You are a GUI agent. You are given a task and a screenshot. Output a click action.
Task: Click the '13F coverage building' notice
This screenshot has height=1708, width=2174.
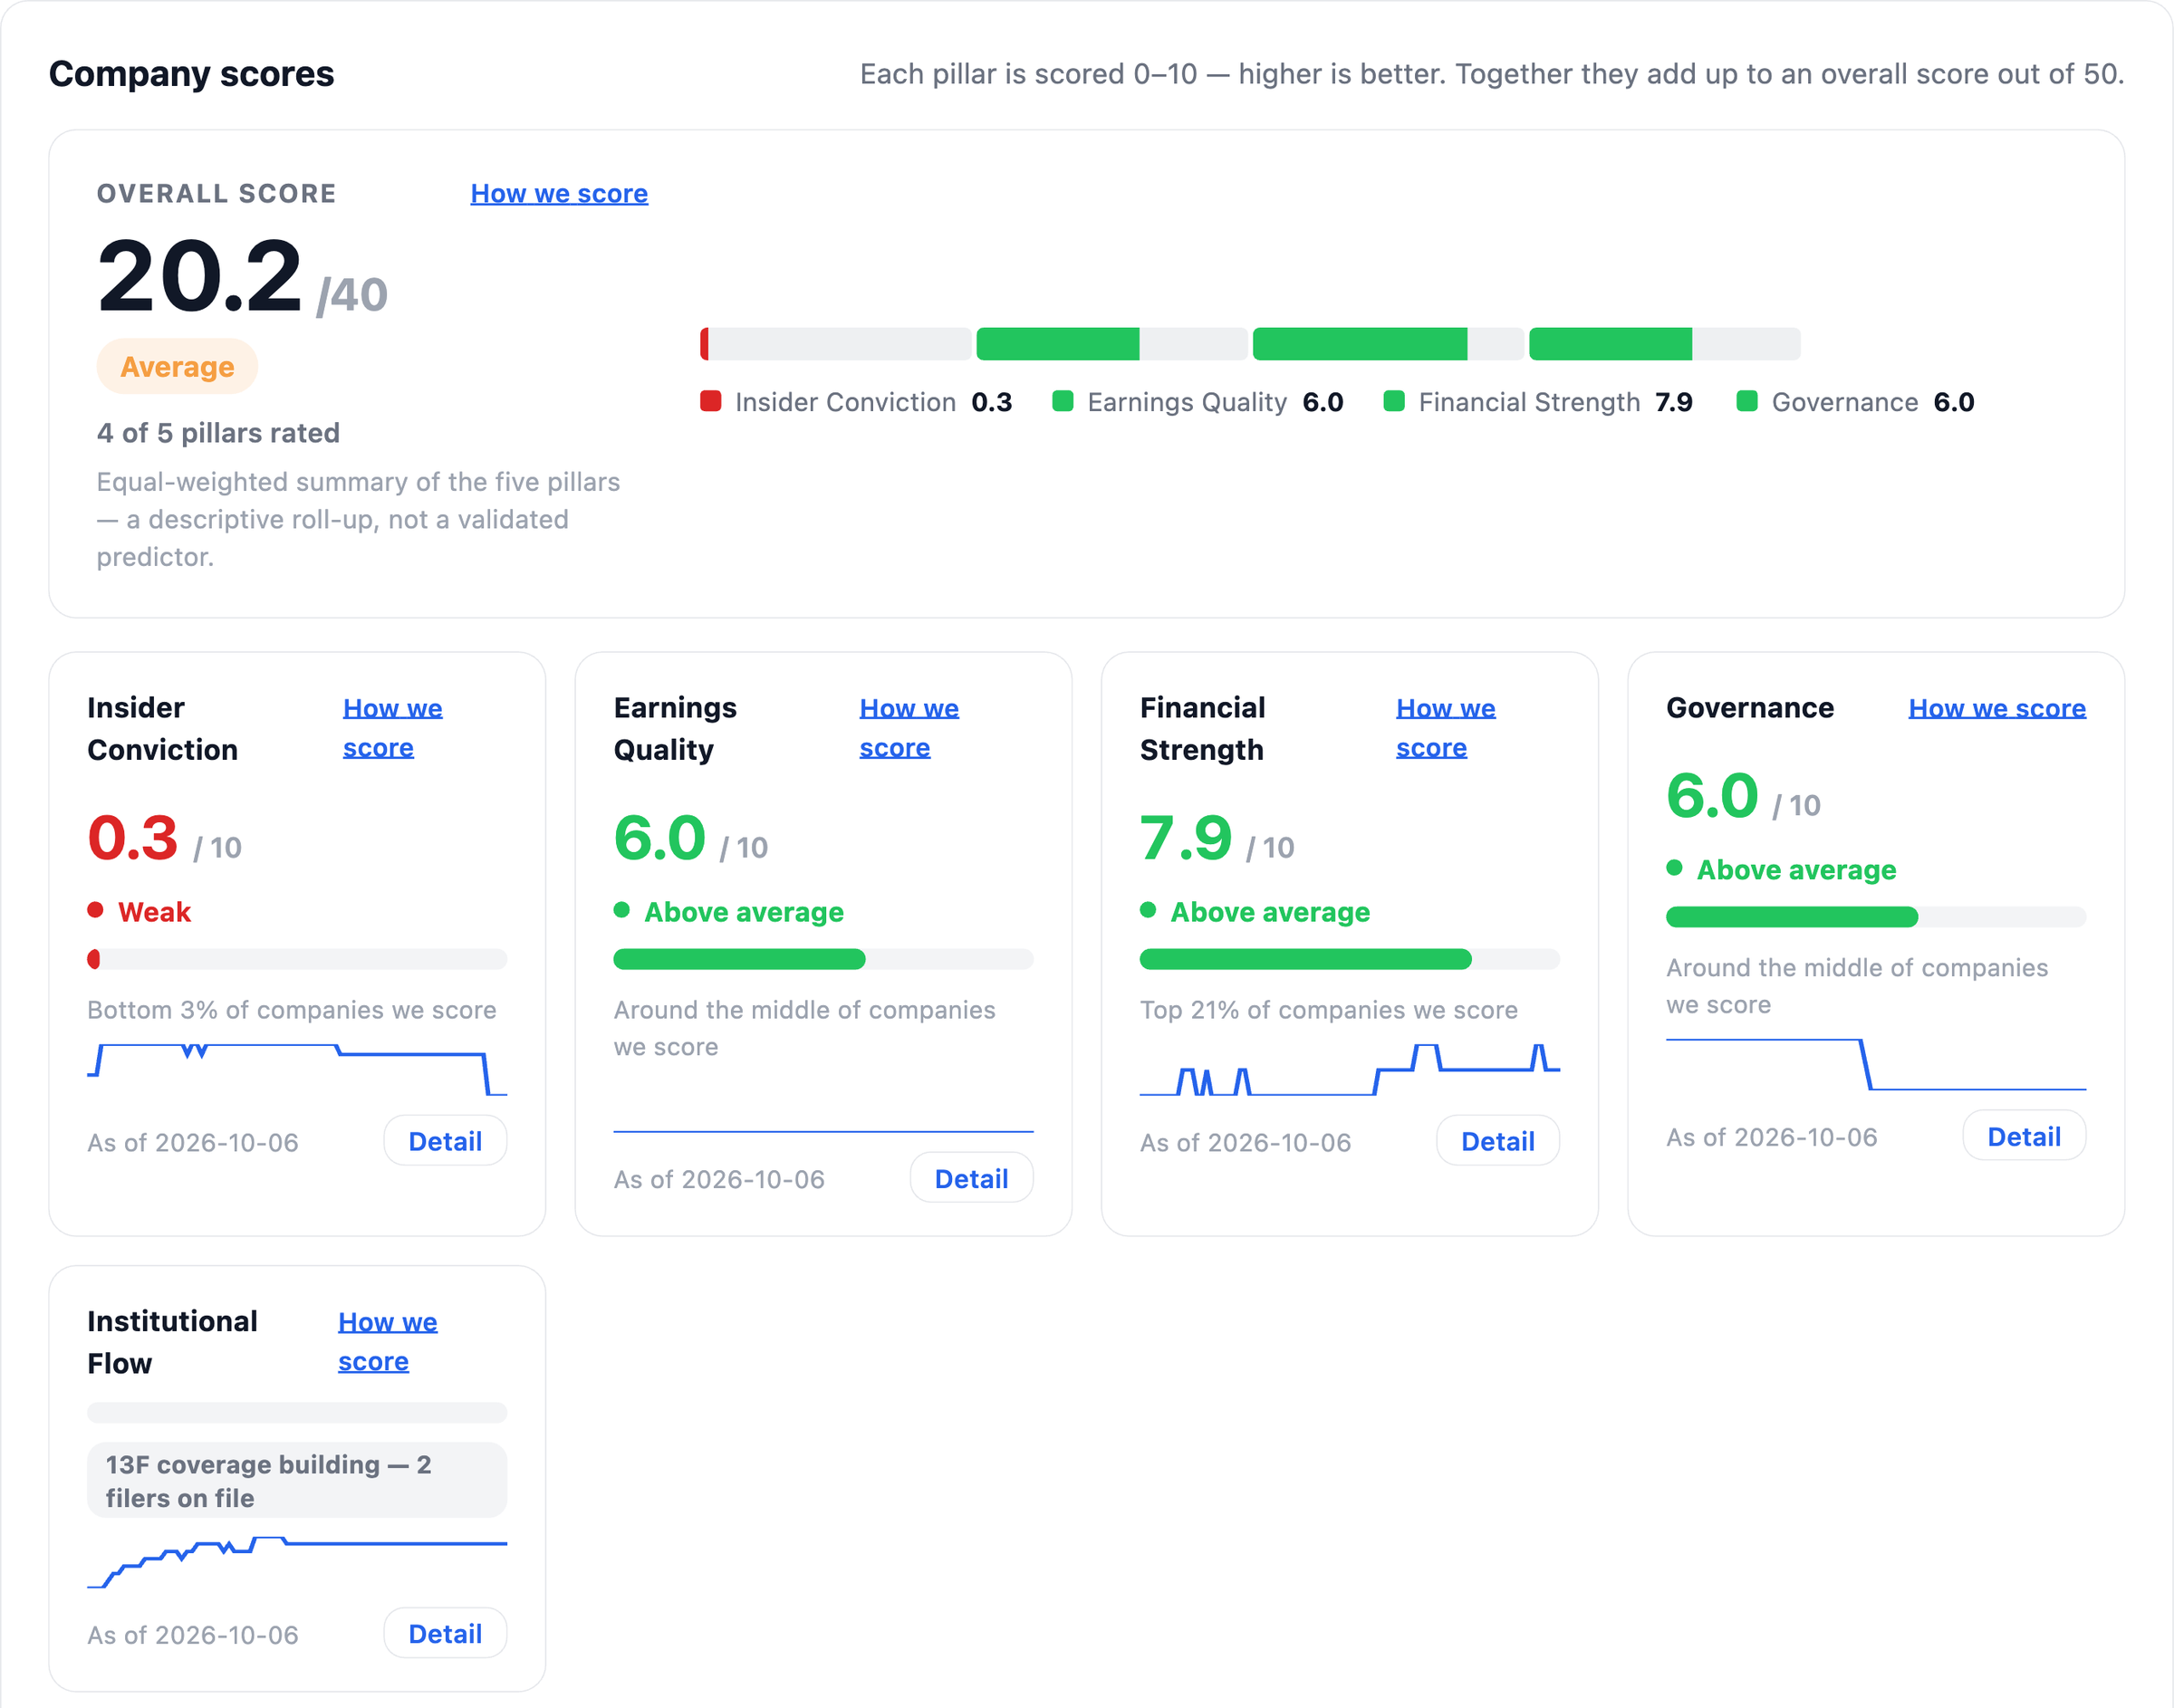297,1480
